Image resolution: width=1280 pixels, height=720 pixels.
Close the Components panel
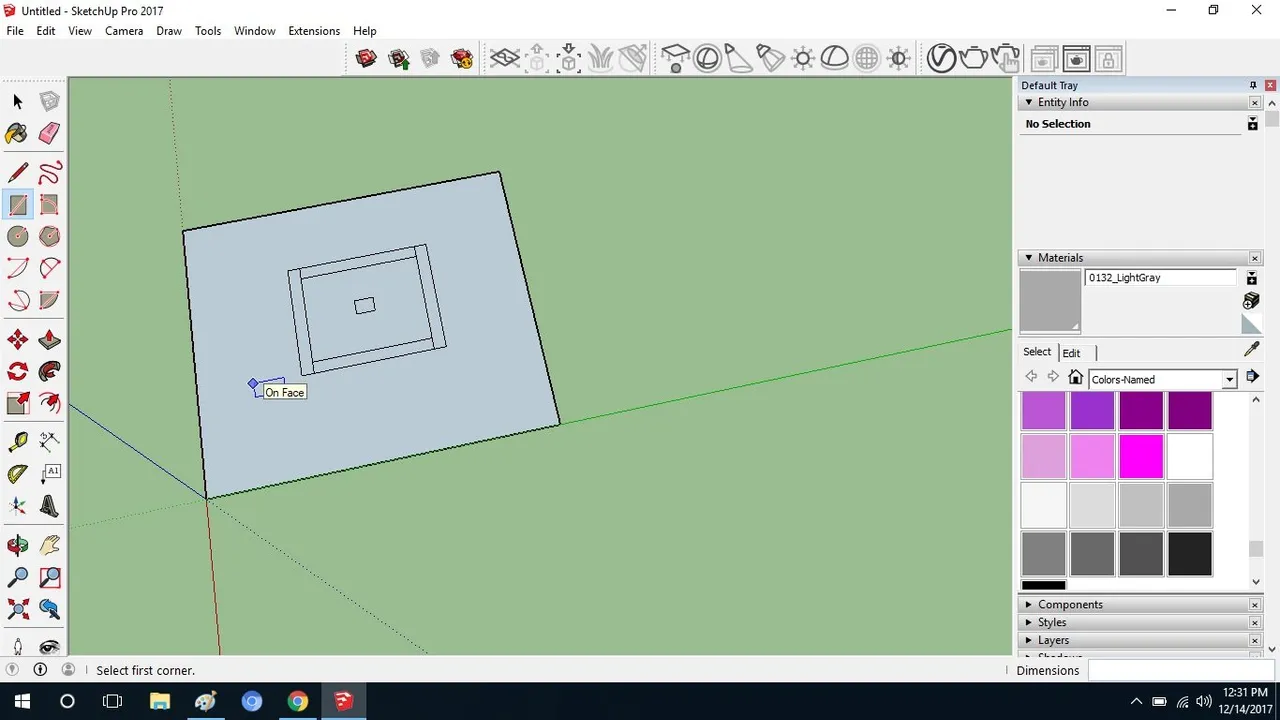(1255, 605)
